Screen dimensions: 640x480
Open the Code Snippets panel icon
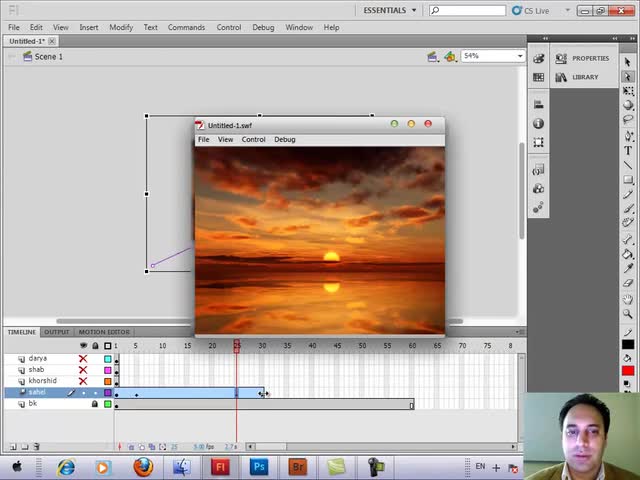pyautogui.click(x=538, y=170)
